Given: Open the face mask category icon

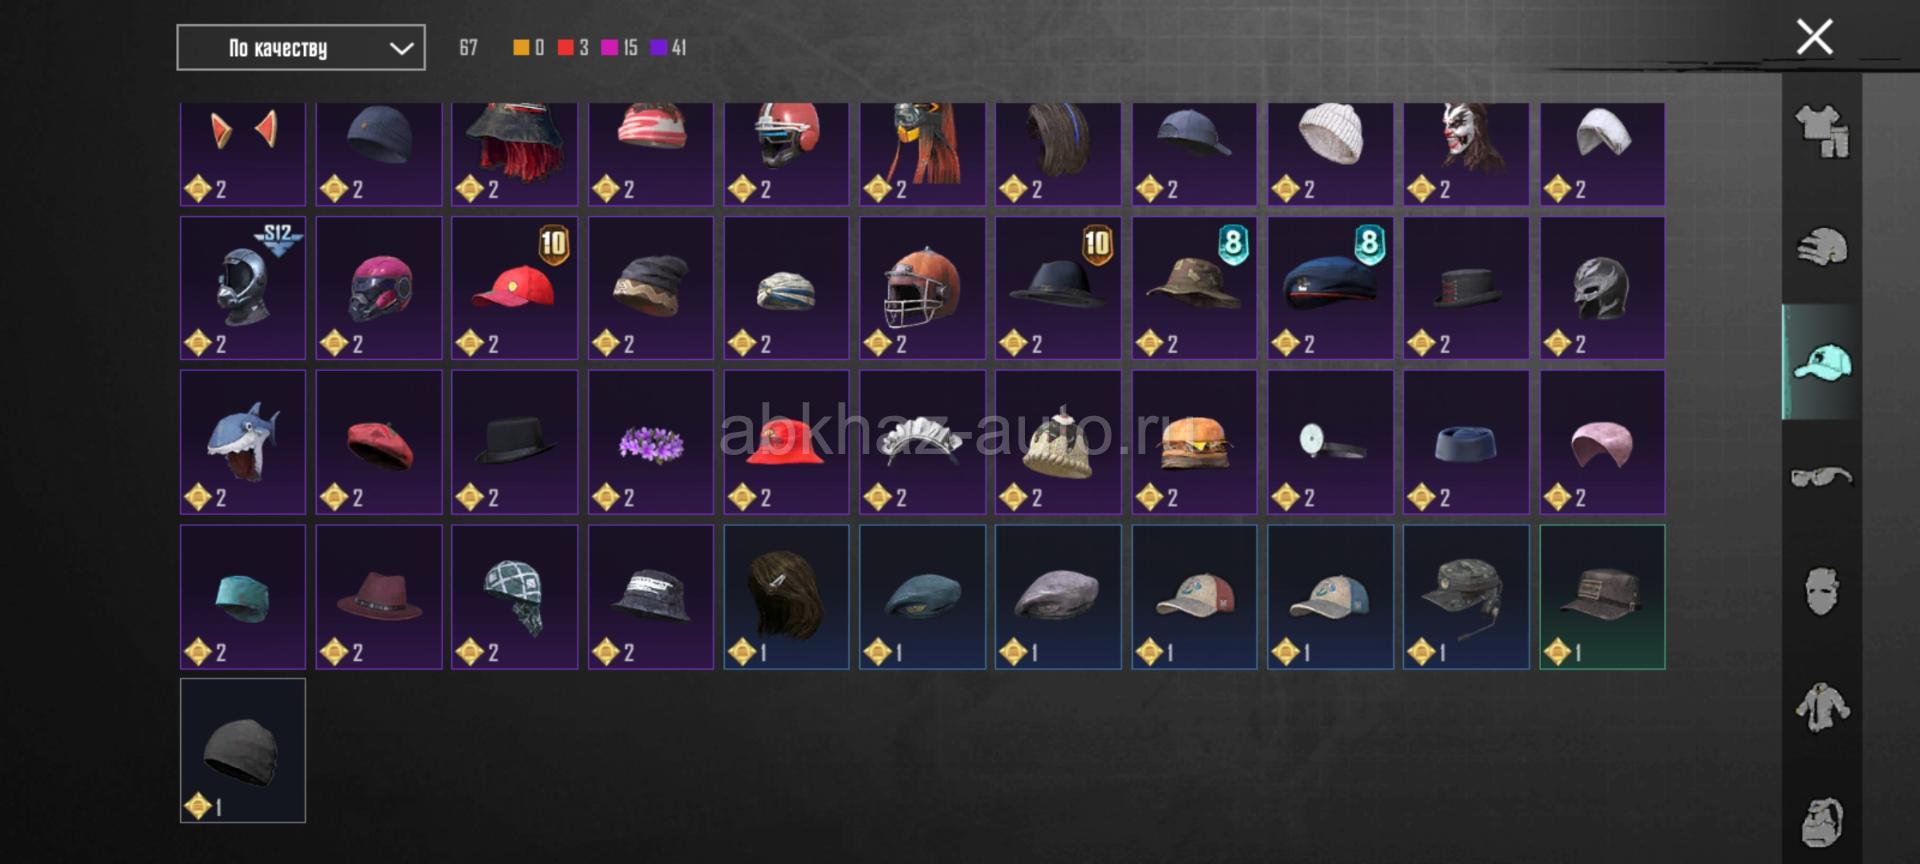Looking at the screenshot, I should coord(1822,591).
